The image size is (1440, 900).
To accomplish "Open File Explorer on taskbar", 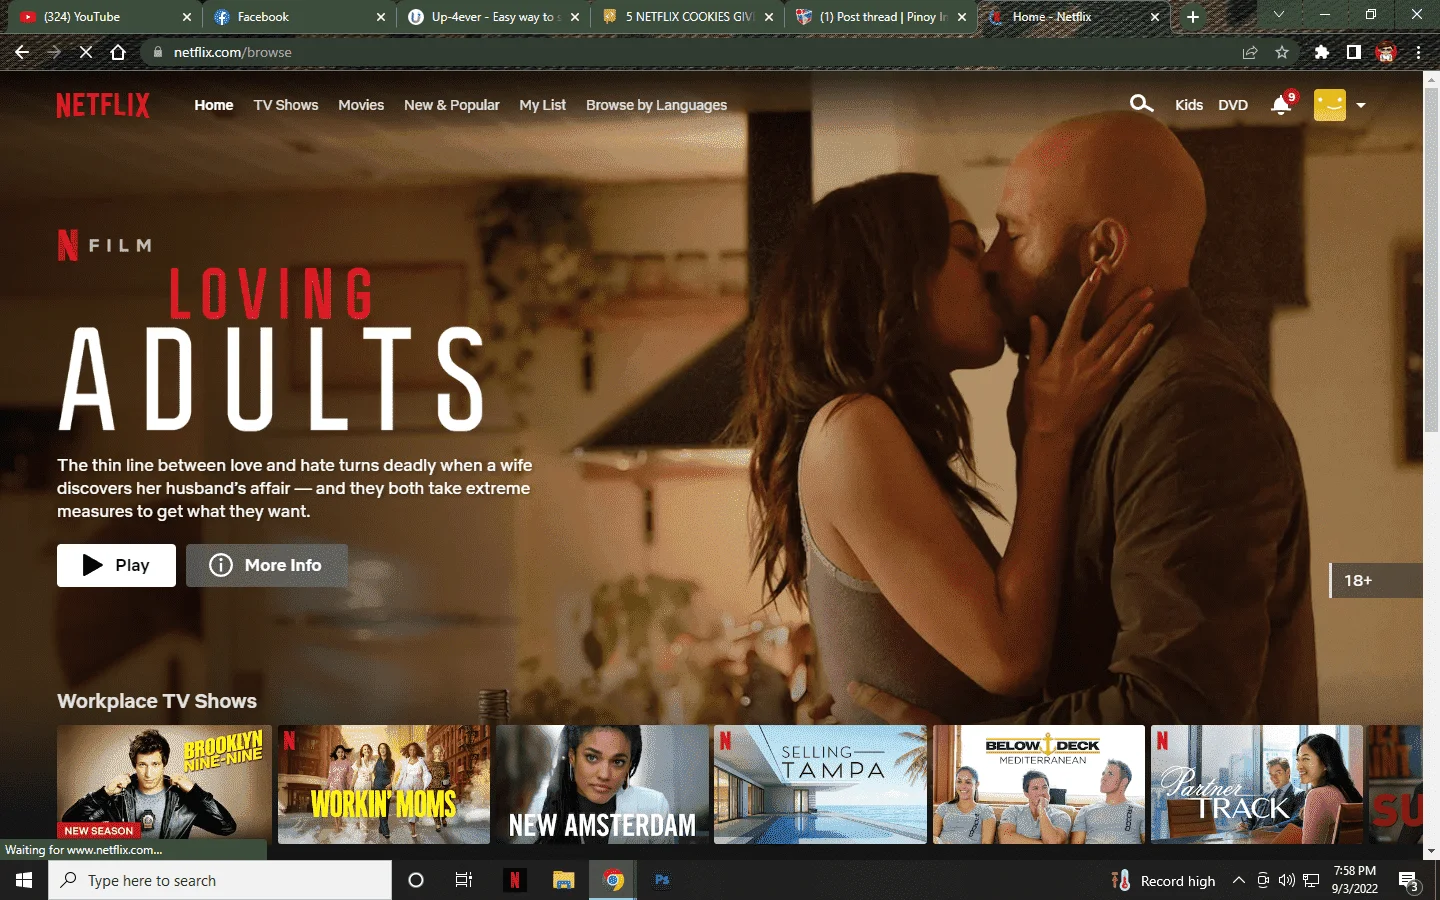I will [x=564, y=880].
